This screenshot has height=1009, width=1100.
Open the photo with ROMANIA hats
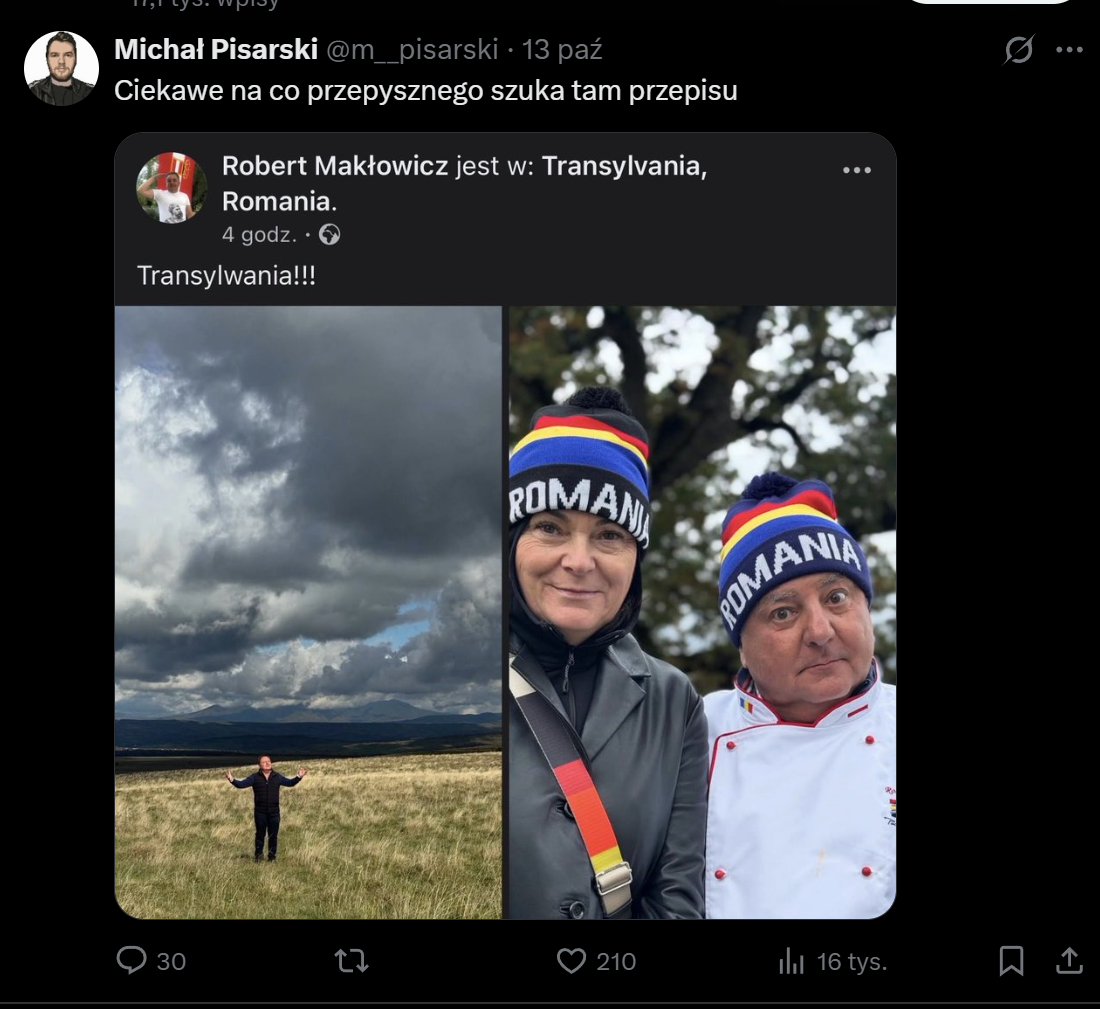coord(702,612)
